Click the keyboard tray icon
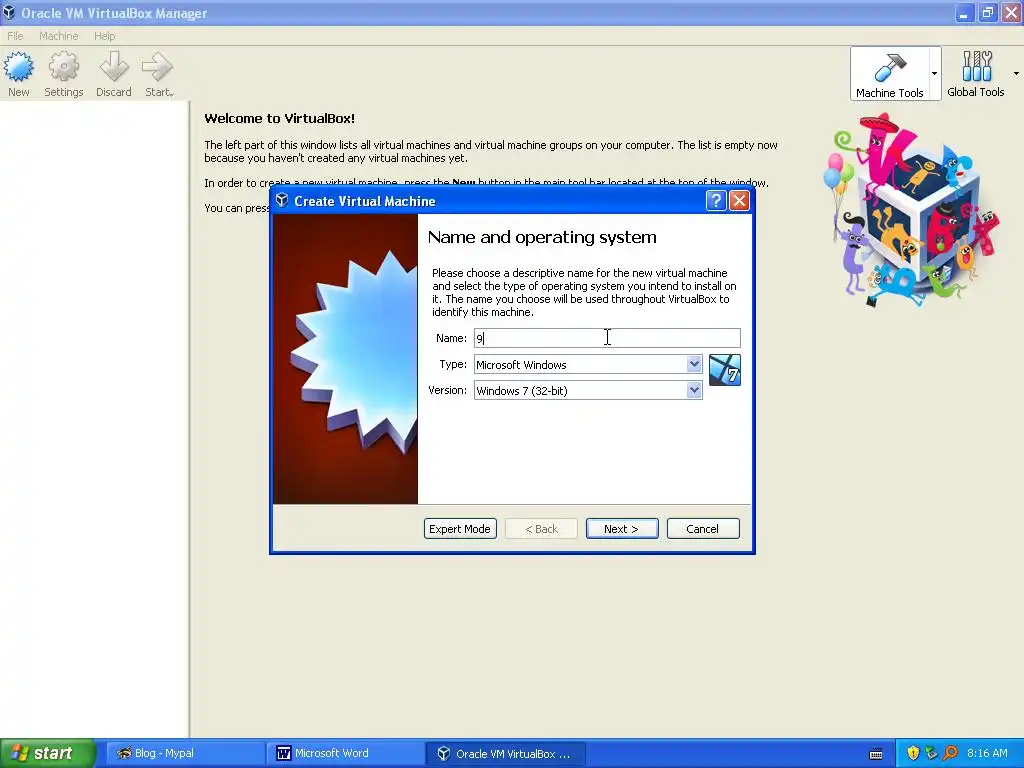 click(876, 754)
